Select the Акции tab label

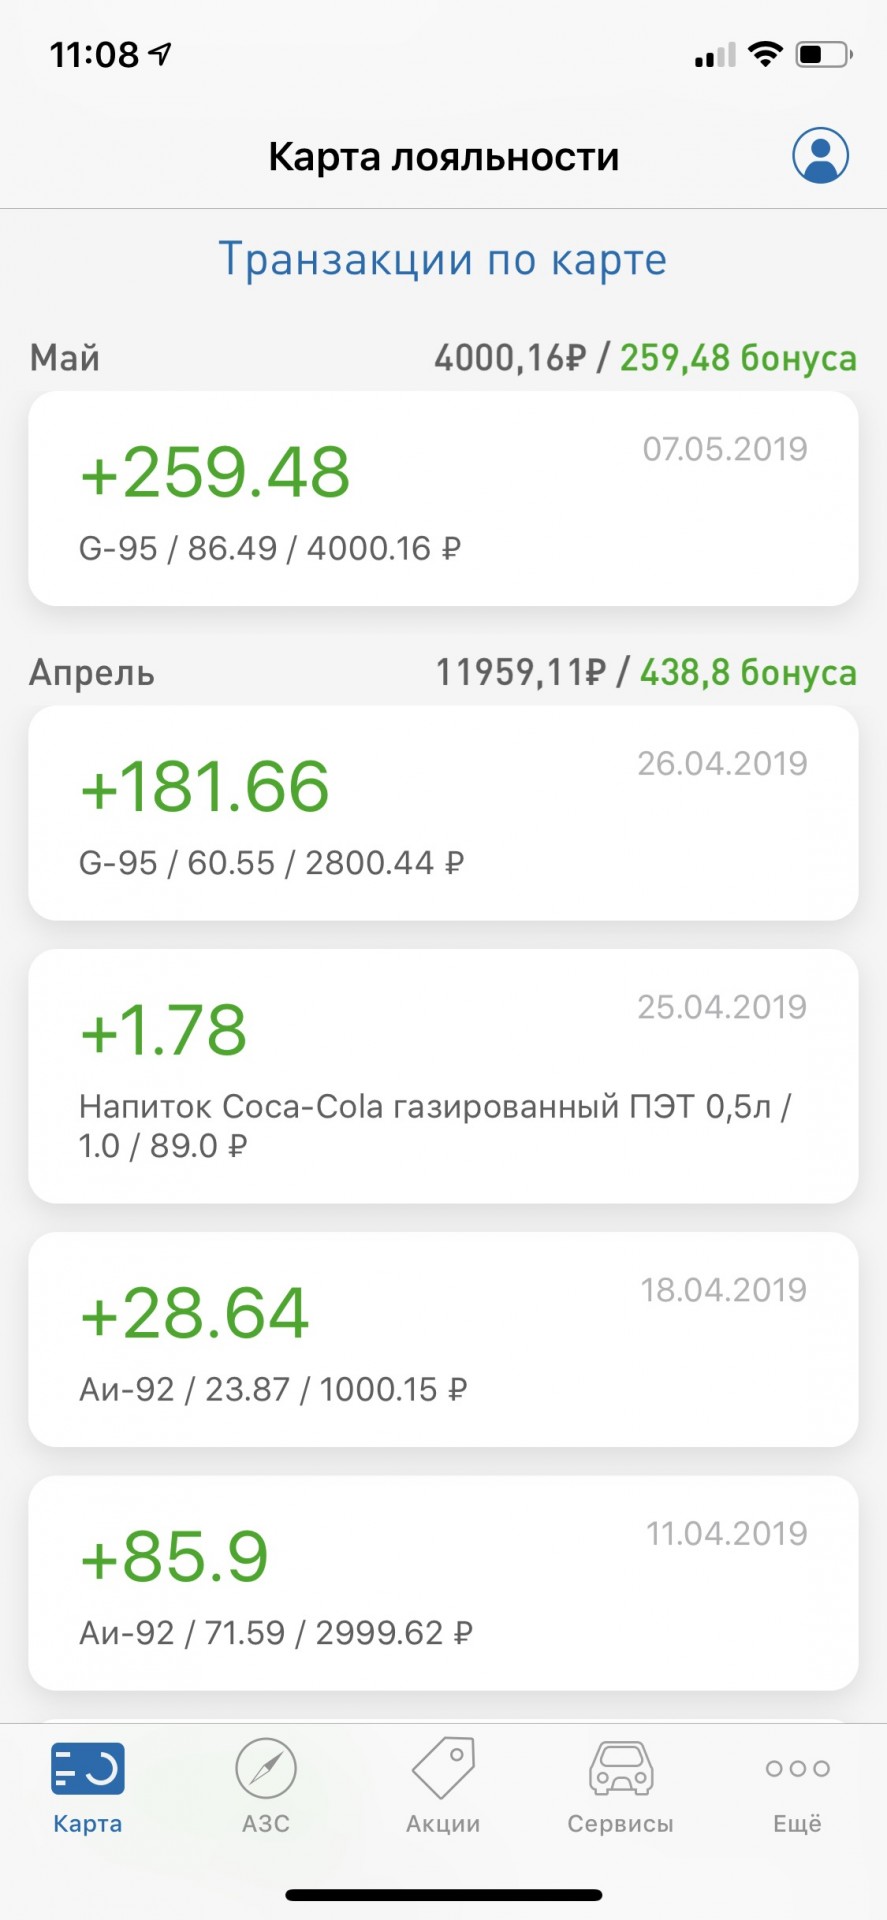point(443,1823)
